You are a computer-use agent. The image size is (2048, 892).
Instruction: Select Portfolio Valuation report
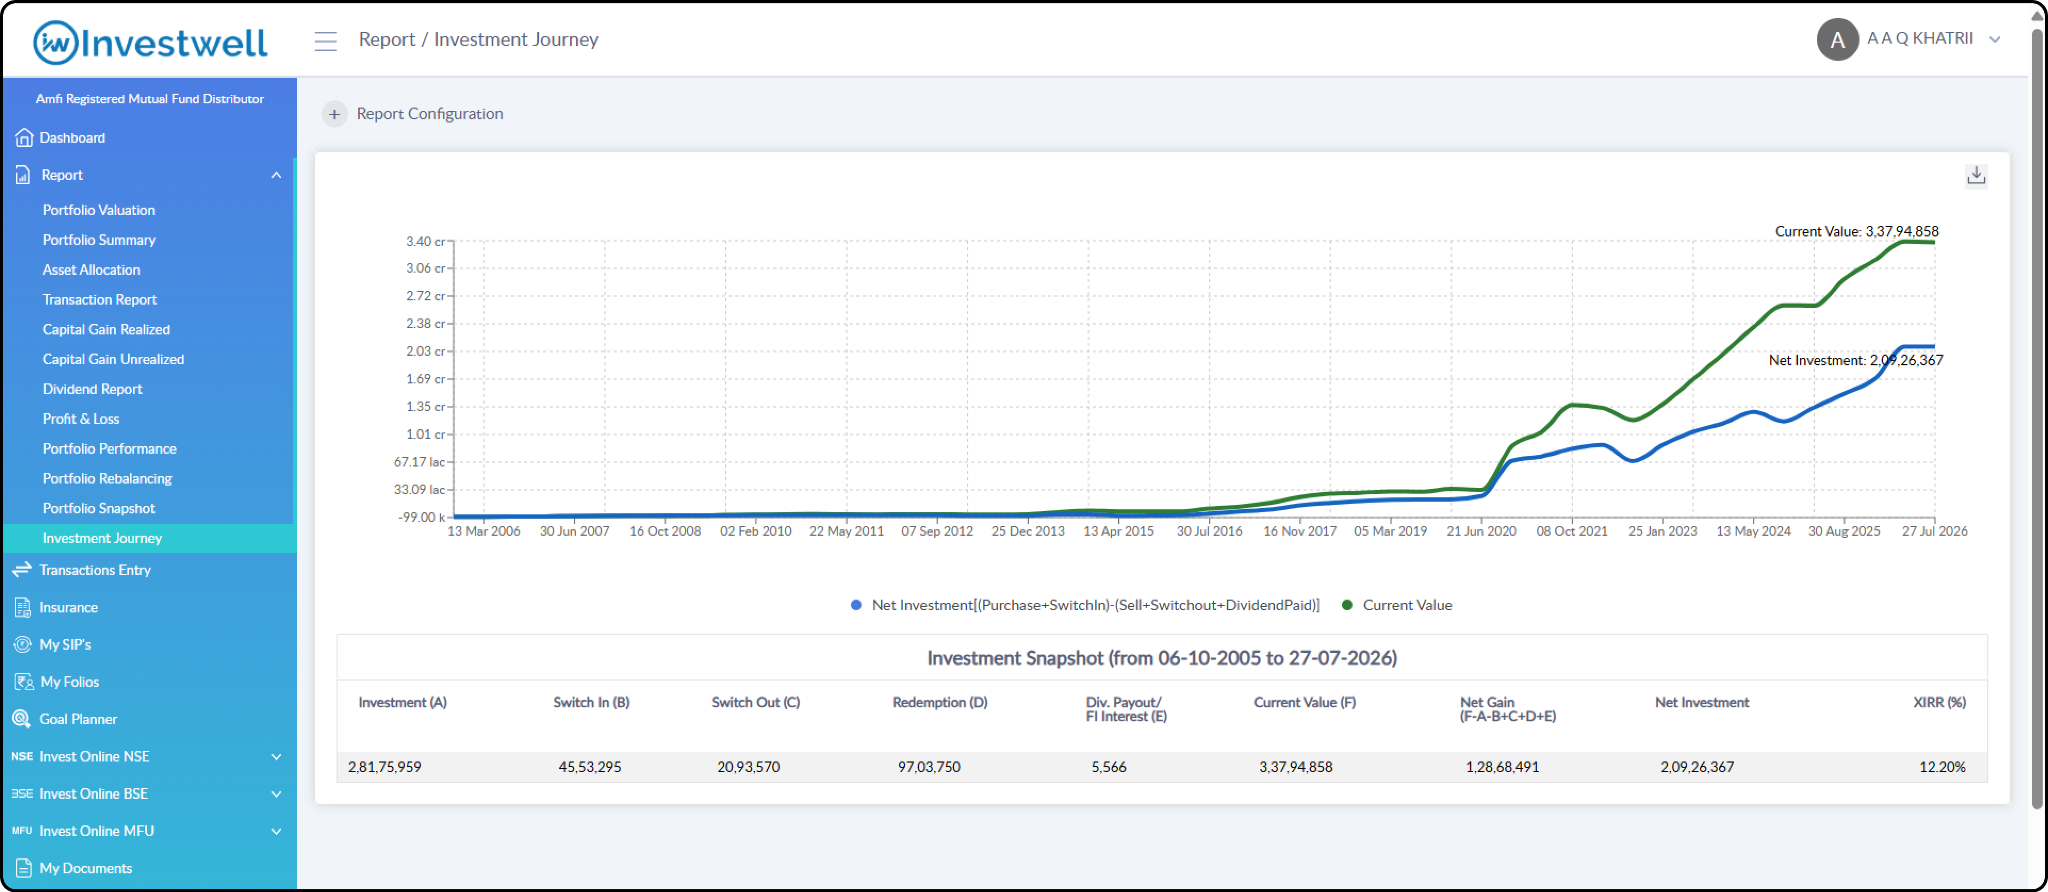tap(99, 210)
